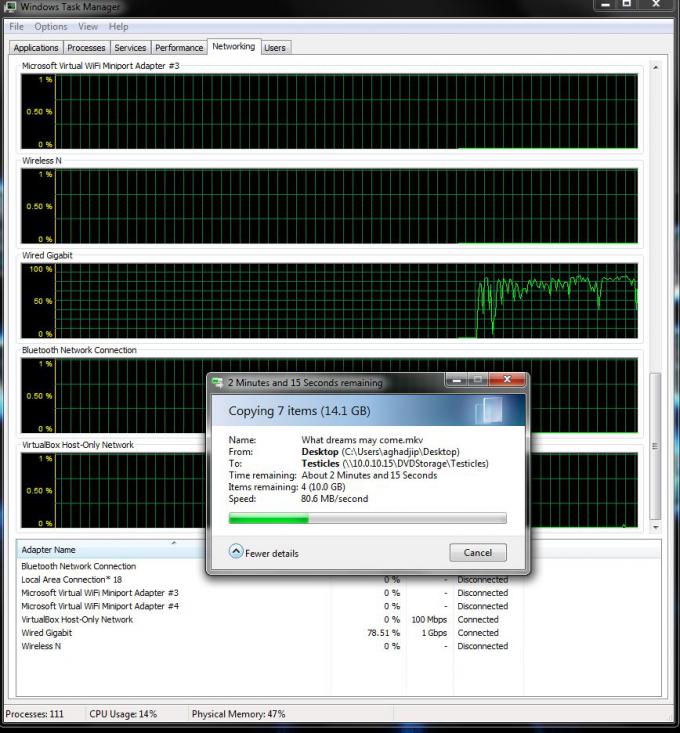Click the CPU Usage: 14% status entry
Image resolution: width=680 pixels, height=733 pixels.
click(x=123, y=714)
